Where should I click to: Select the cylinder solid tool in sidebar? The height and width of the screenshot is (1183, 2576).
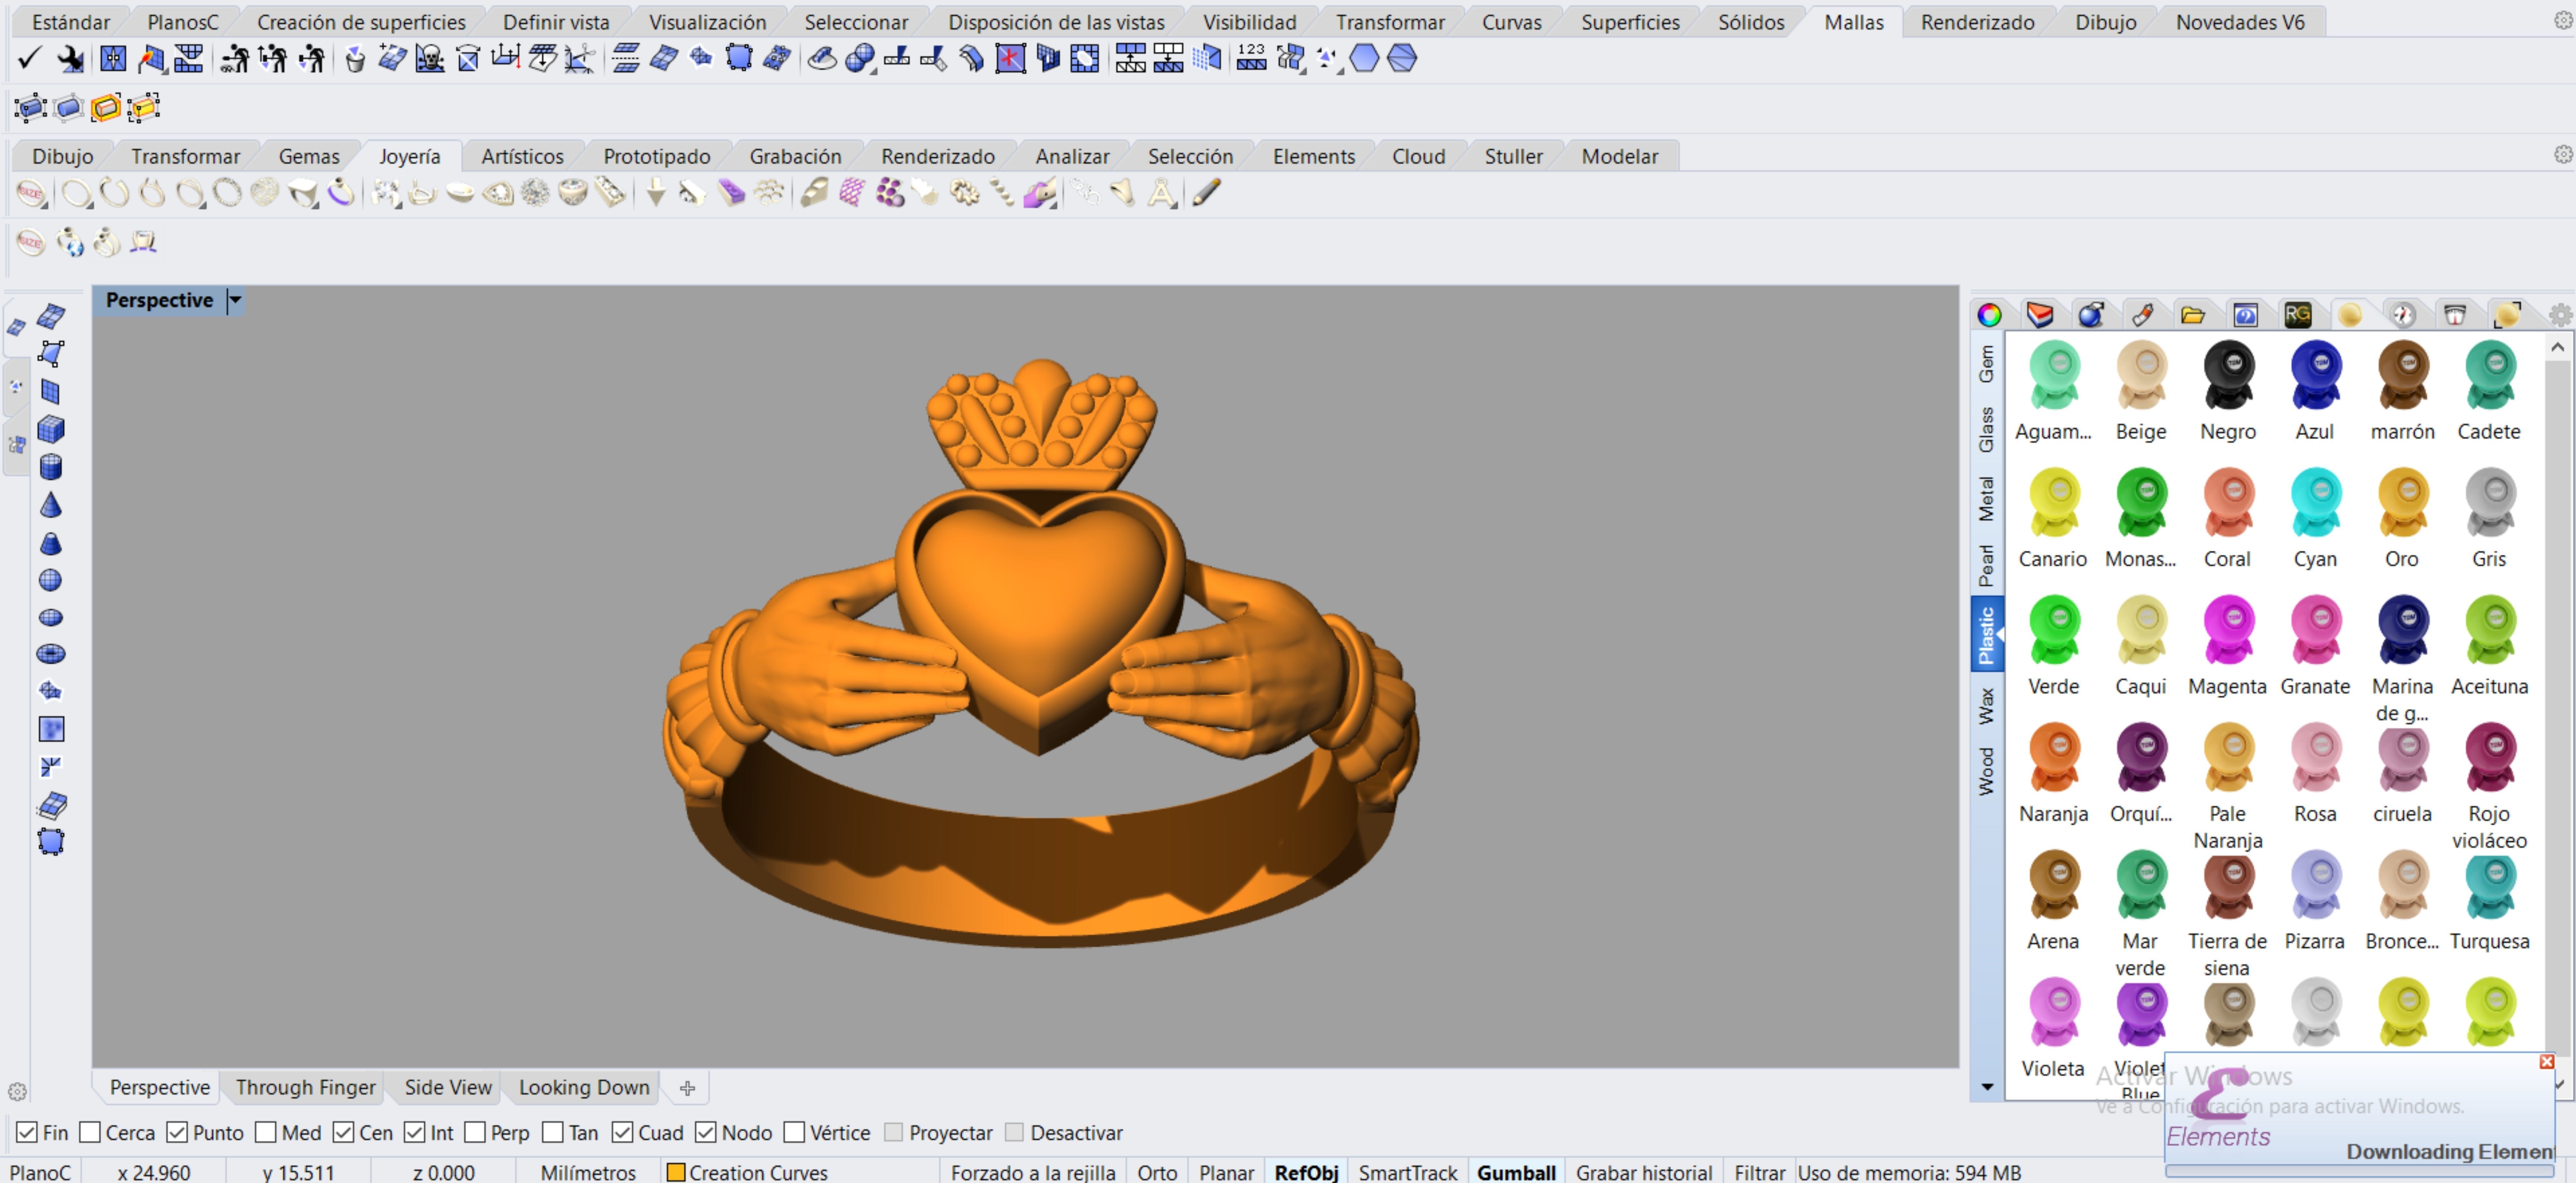tap(51, 467)
